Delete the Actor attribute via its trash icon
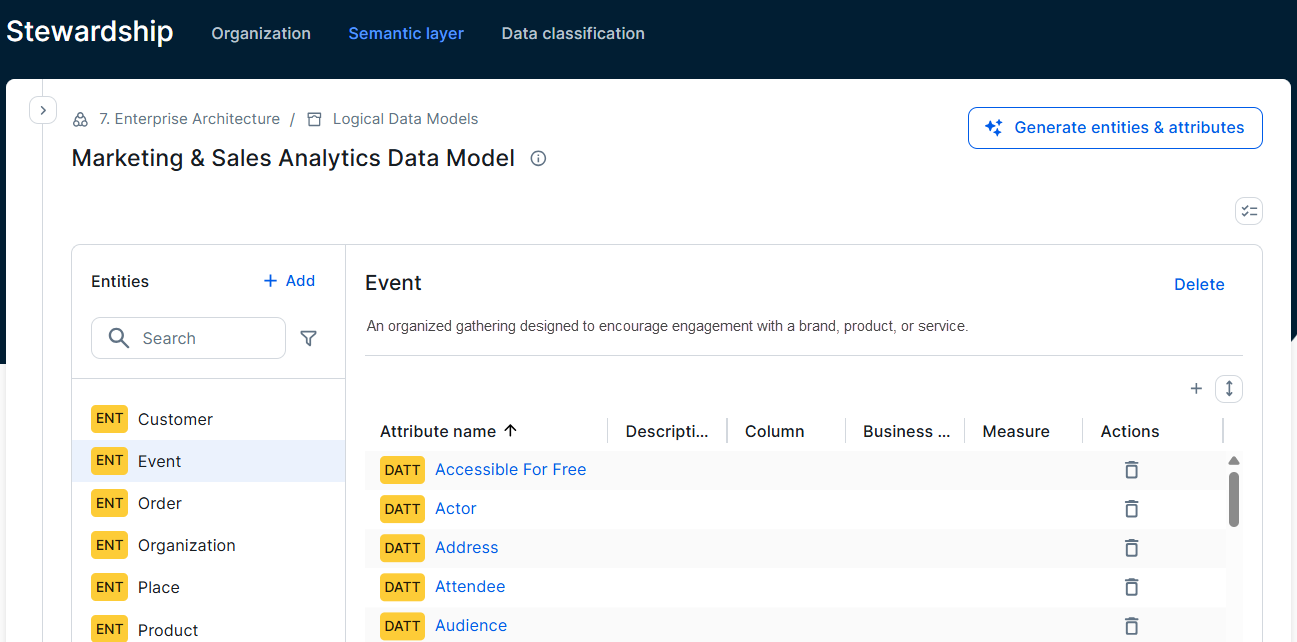1297x642 pixels. click(x=1131, y=509)
